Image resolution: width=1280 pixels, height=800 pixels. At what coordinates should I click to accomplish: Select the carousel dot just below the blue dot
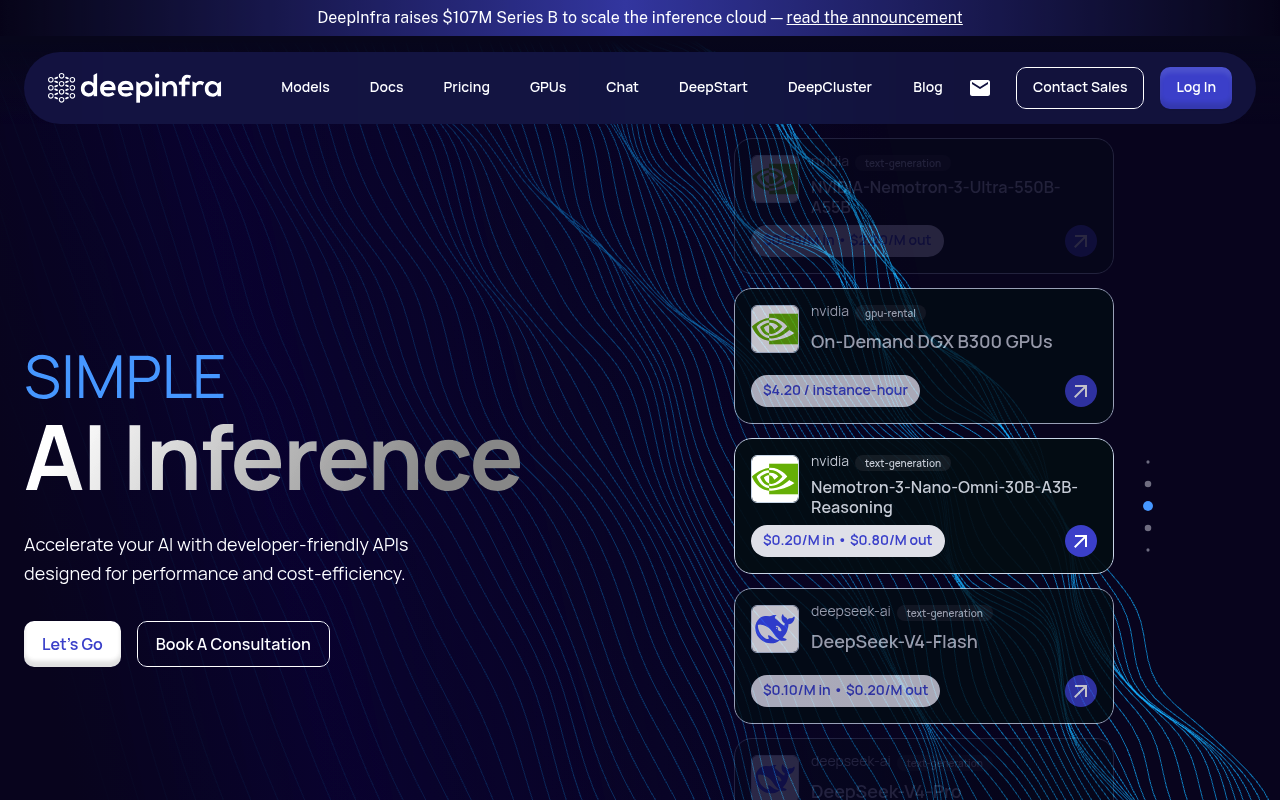coord(1148,528)
